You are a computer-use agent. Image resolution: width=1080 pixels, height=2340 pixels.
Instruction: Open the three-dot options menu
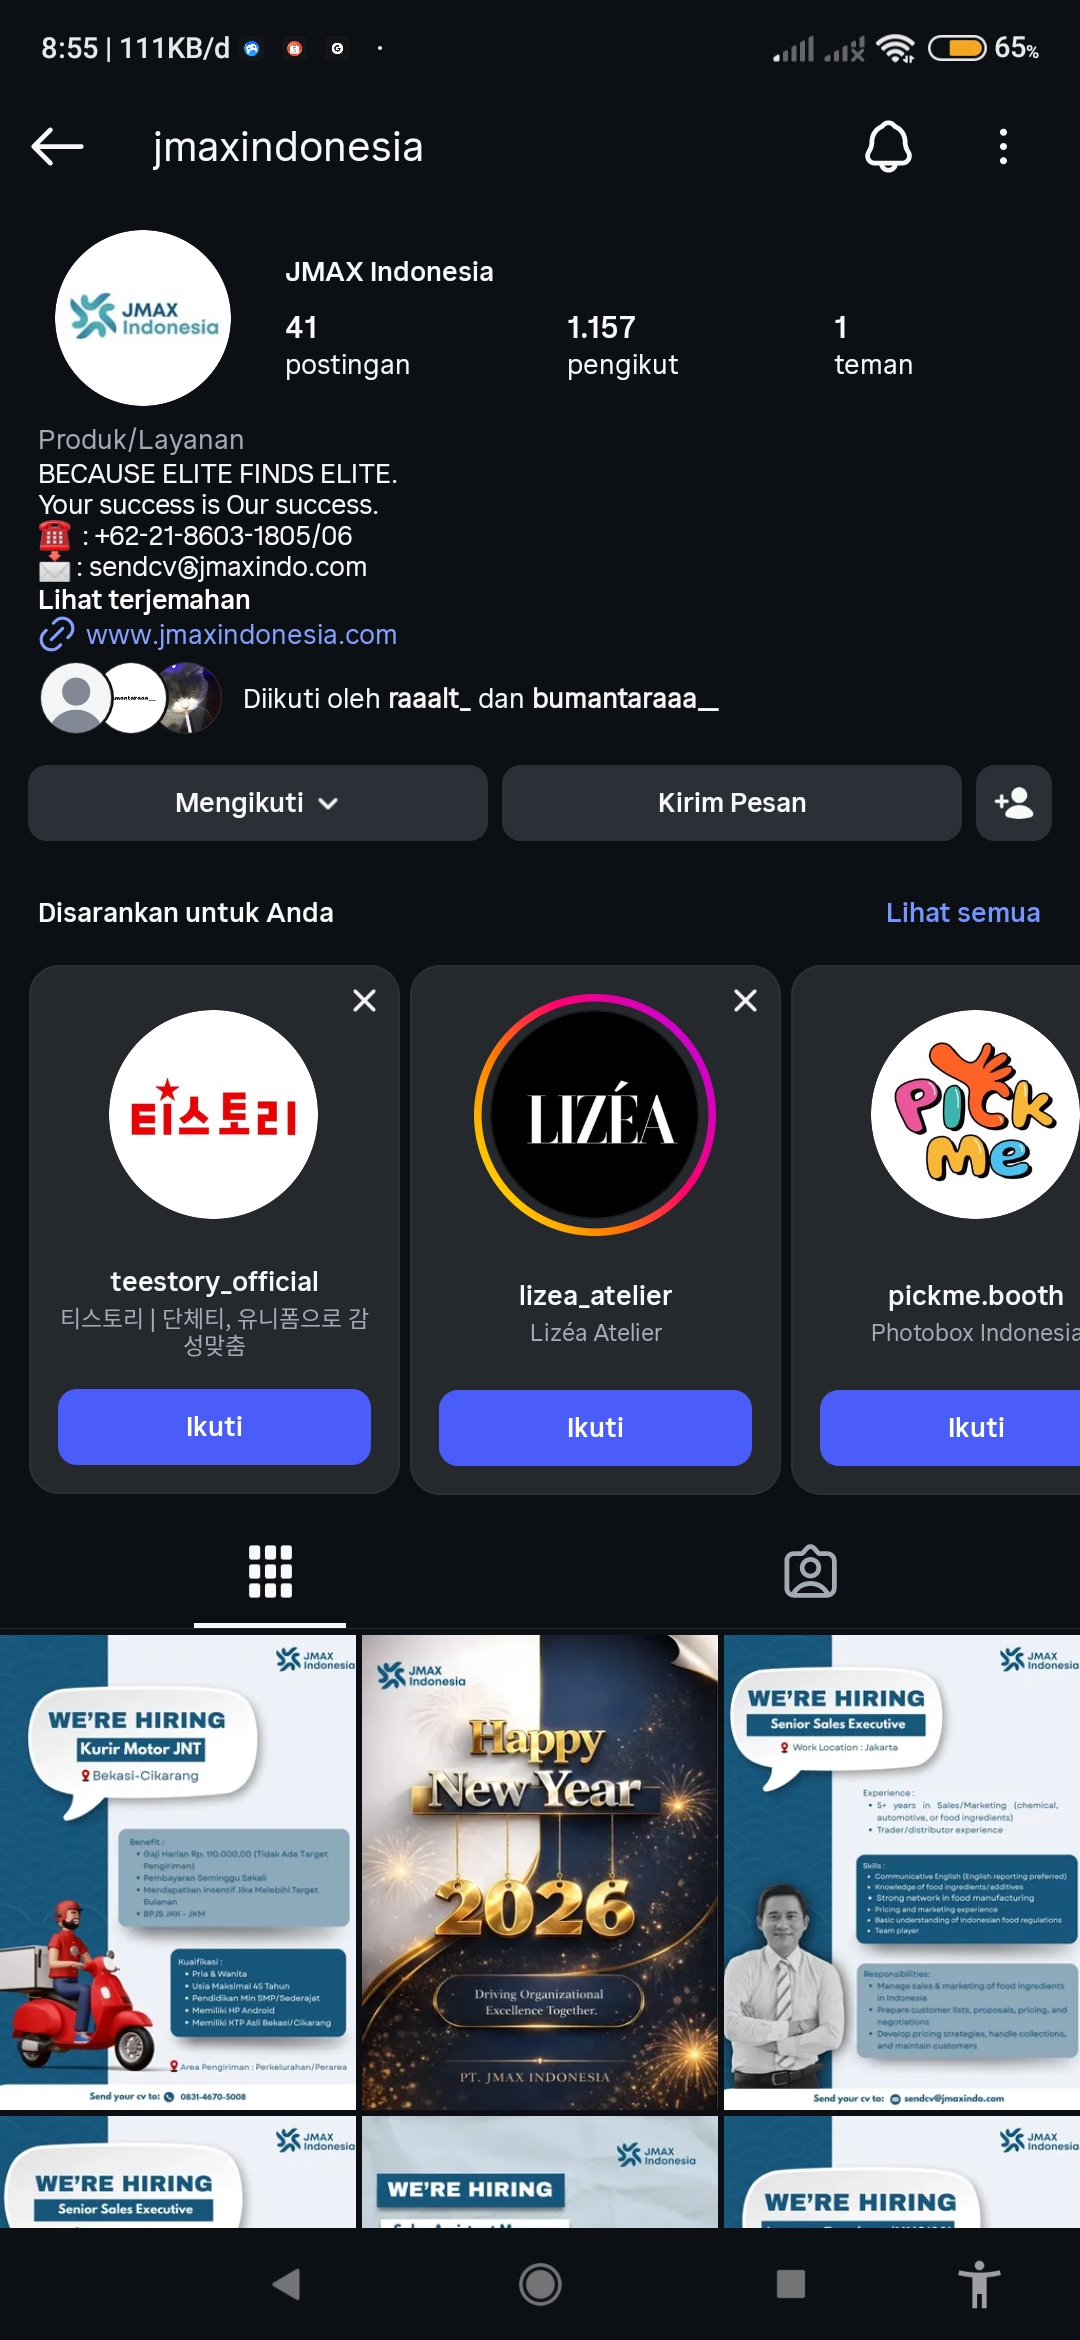click(x=1003, y=147)
